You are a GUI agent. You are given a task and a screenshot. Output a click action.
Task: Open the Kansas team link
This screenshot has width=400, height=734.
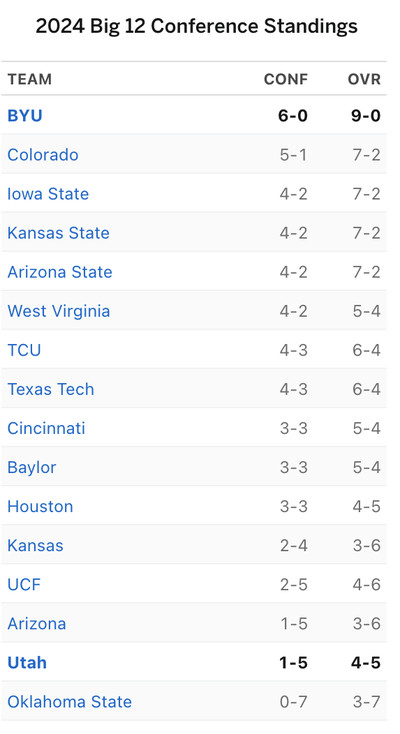35,545
